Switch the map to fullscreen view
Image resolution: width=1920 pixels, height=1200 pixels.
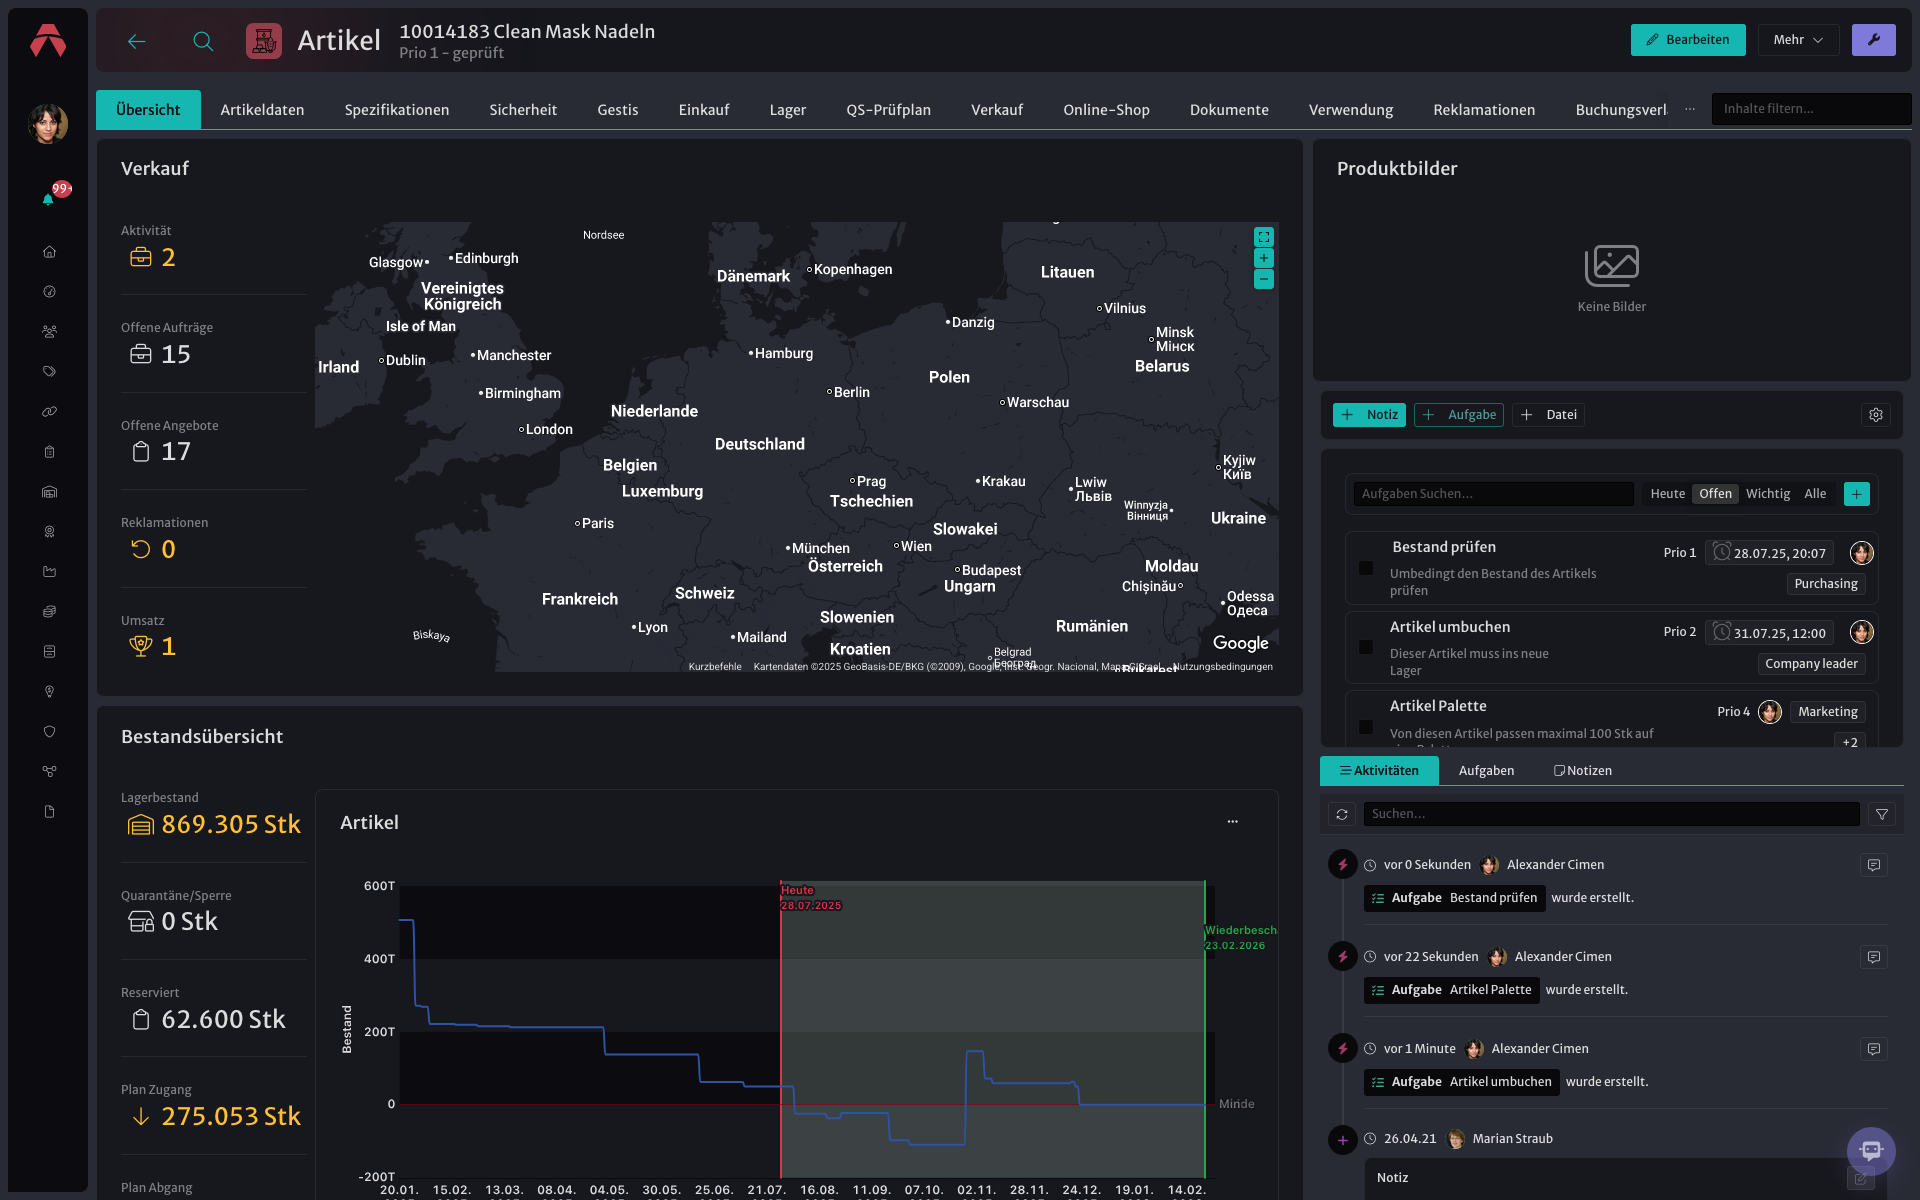(1264, 237)
